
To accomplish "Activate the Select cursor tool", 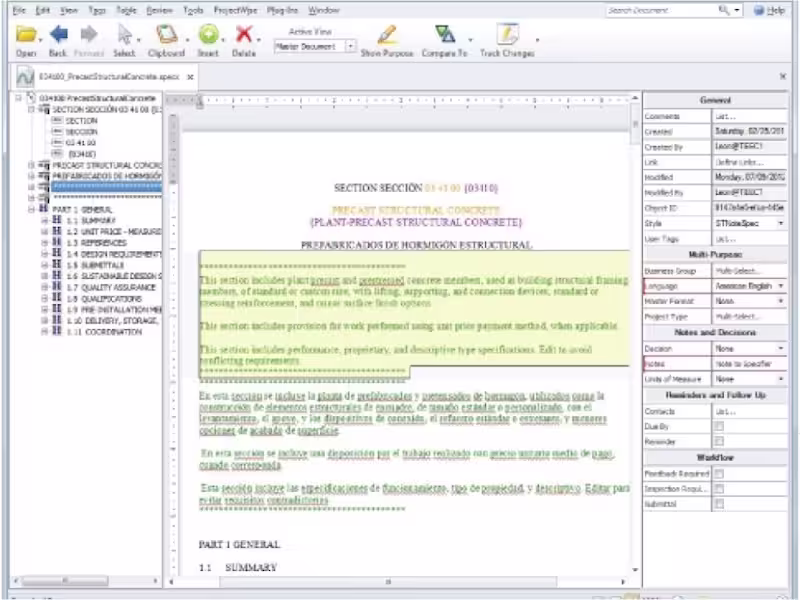I will pos(124,35).
